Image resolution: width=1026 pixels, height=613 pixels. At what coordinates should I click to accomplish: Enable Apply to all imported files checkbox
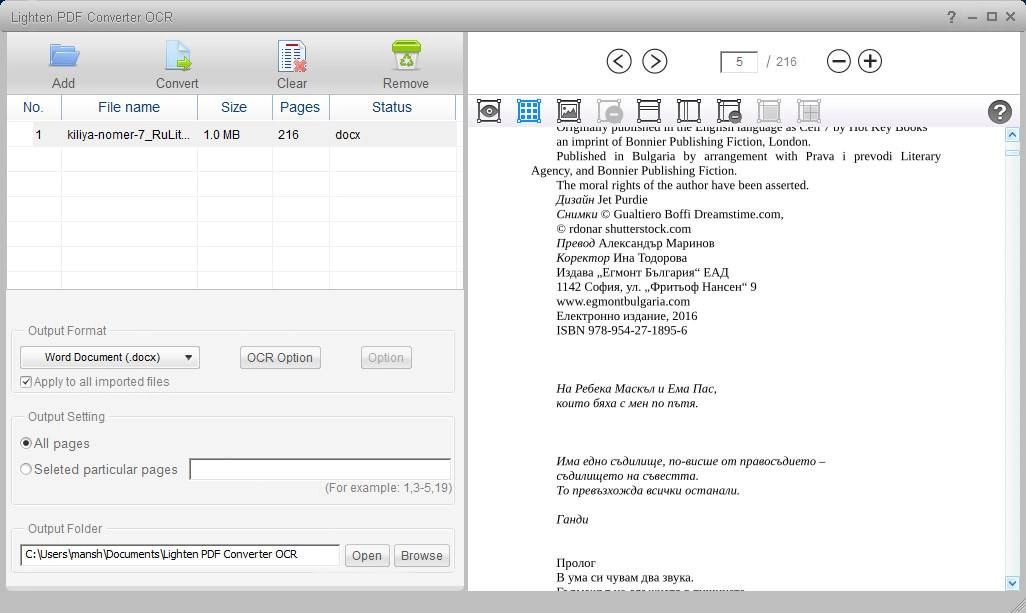26,381
